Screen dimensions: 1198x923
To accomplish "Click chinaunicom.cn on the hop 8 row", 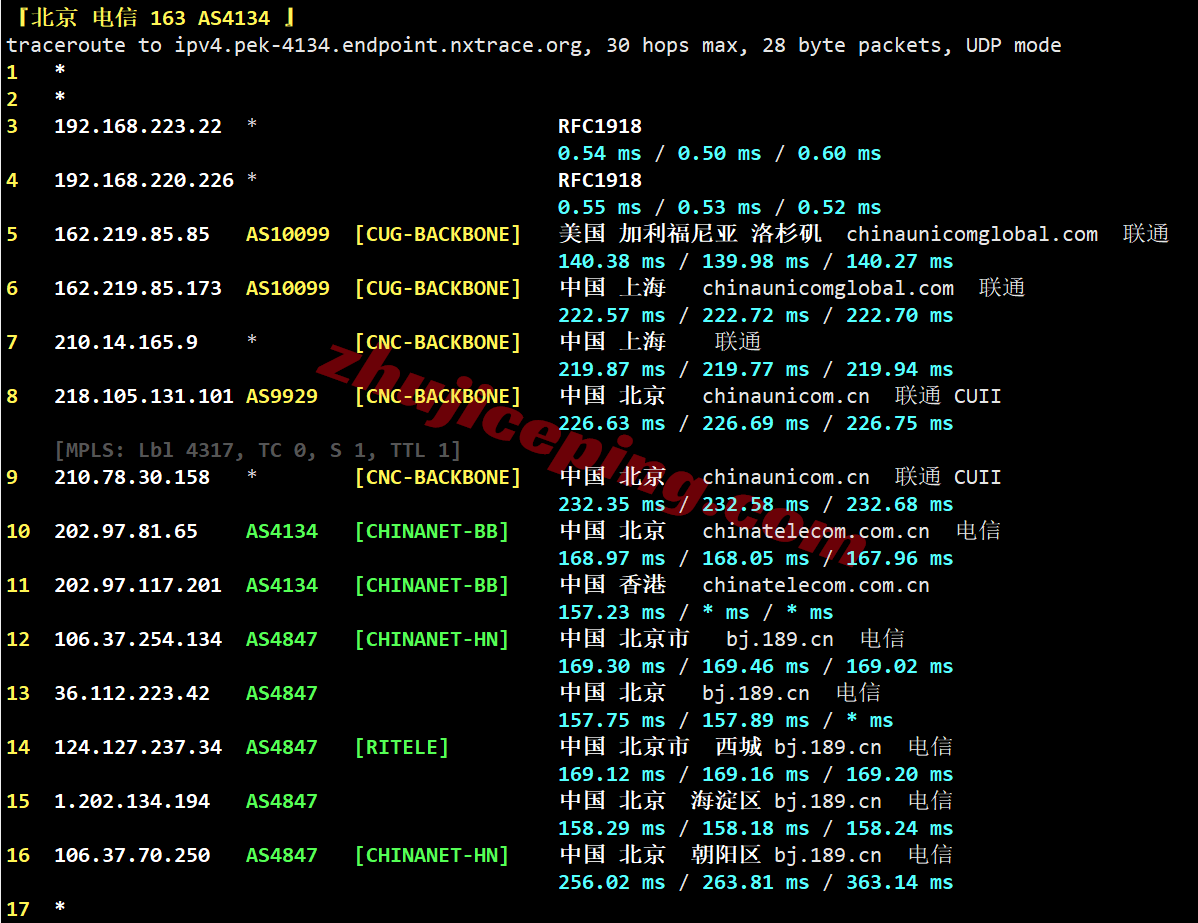I will click(x=785, y=397).
